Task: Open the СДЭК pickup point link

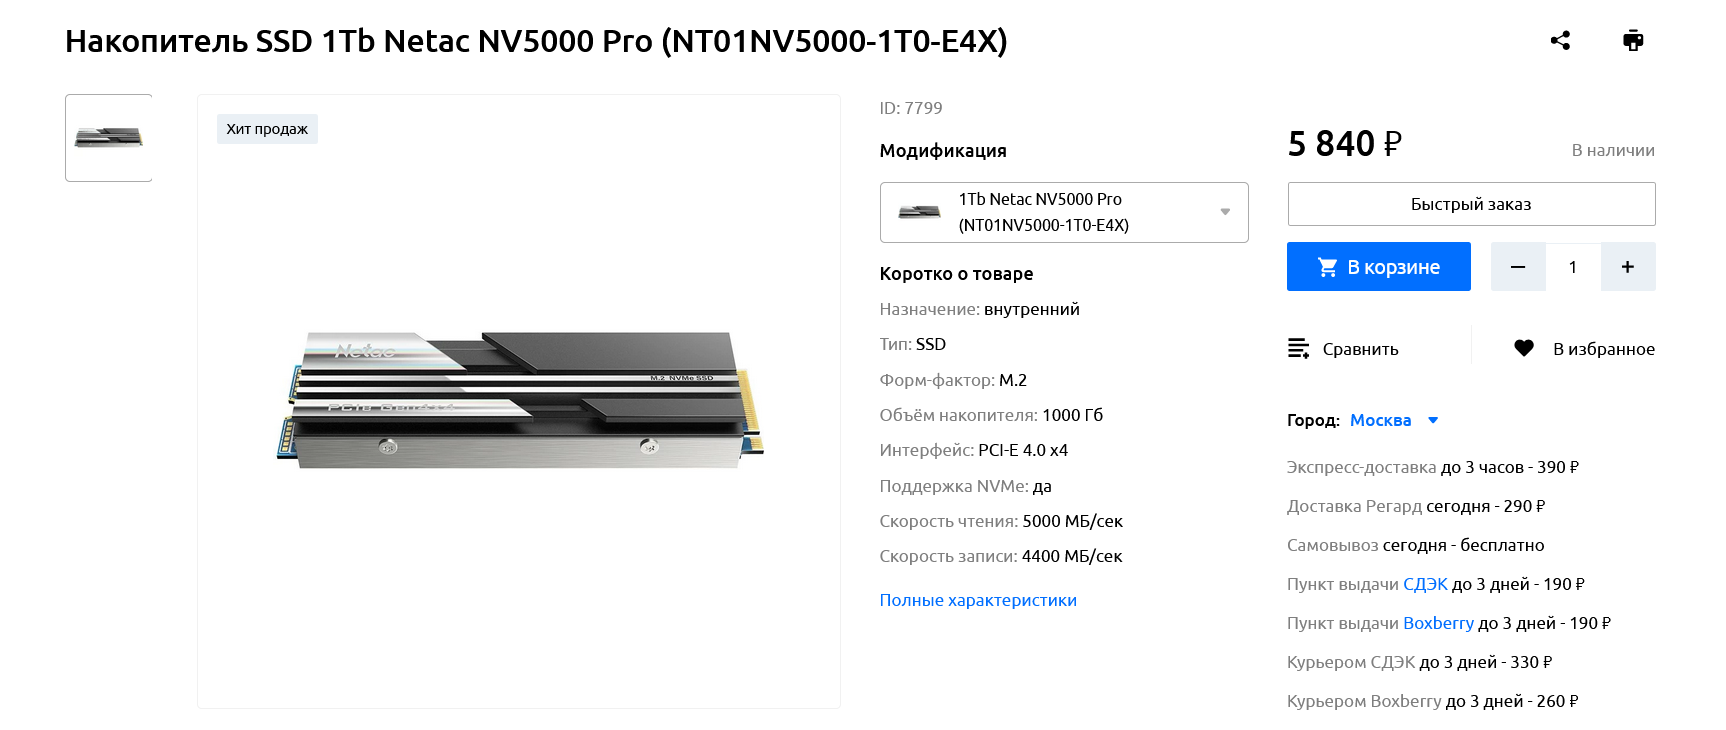Action: pyautogui.click(x=1425, y=584)
